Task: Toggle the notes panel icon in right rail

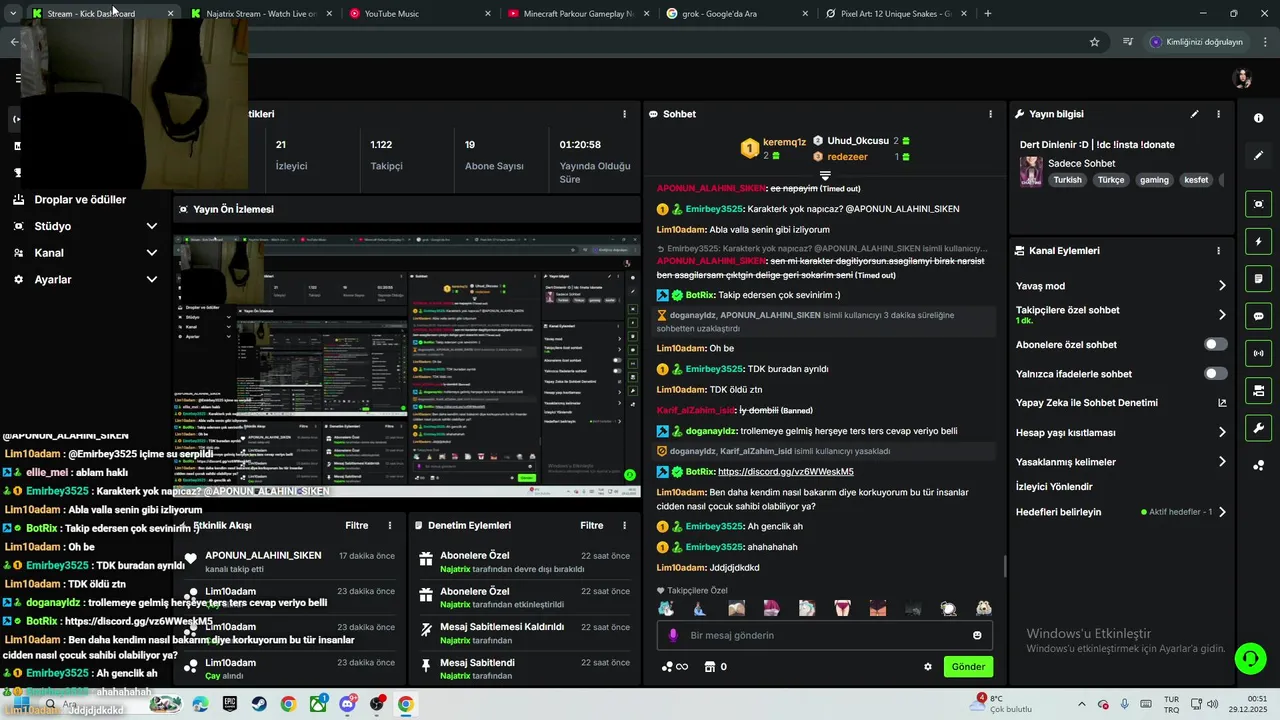Action: [x=1258, y=278]
